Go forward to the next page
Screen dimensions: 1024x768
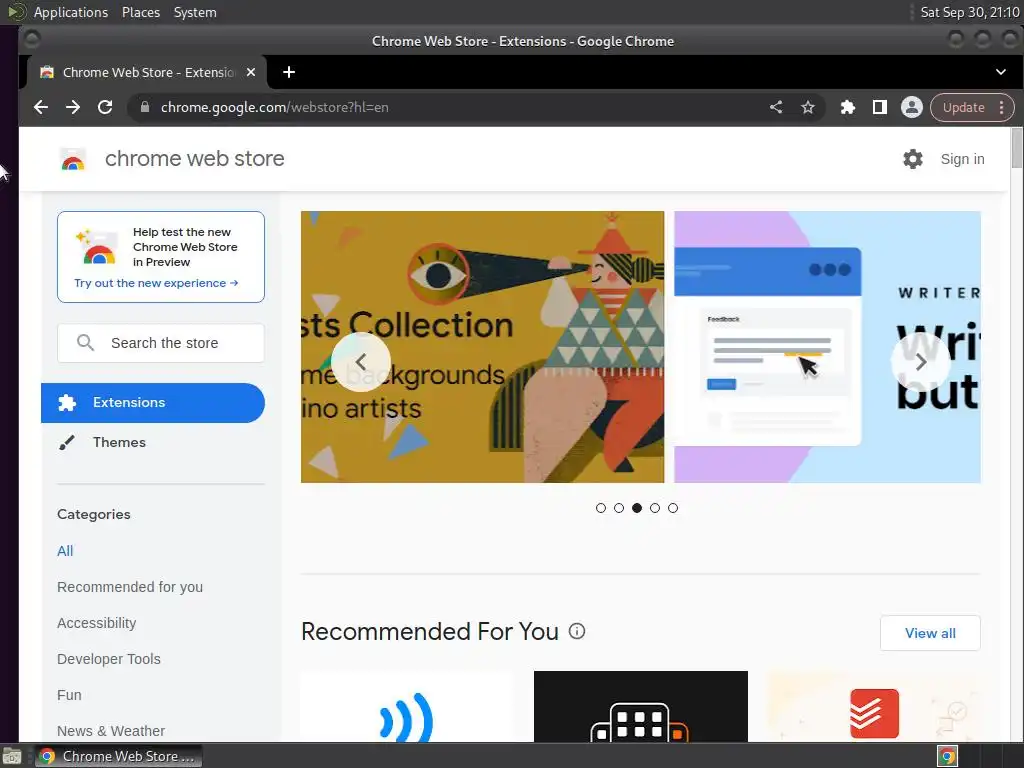pos(72,107)
